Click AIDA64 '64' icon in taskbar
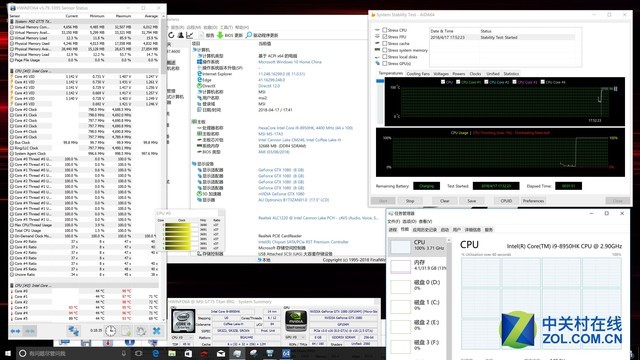Viewport: 640px width, 360px height. (287, 353)
